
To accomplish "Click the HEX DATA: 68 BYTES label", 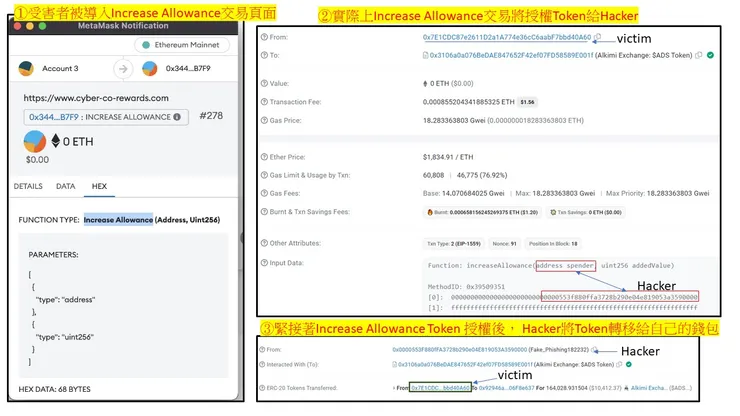I will [x=54, y=389].
